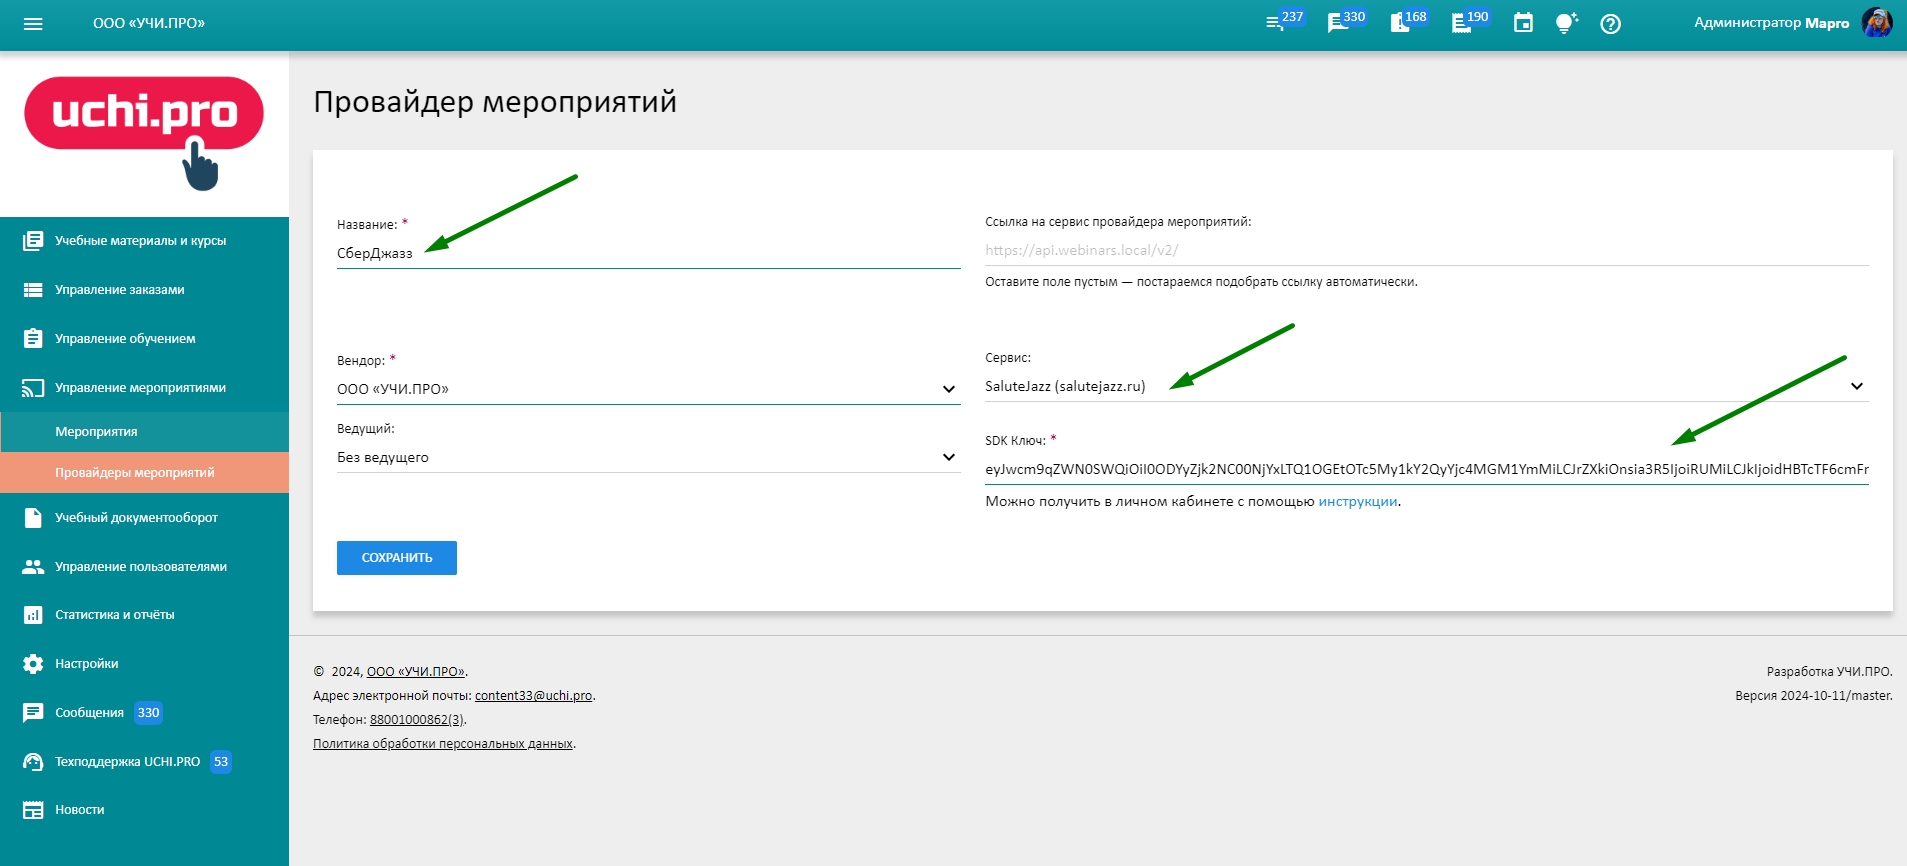
Task: Click the lightbulb ideas icon
Action: (x=1566, y=23)
